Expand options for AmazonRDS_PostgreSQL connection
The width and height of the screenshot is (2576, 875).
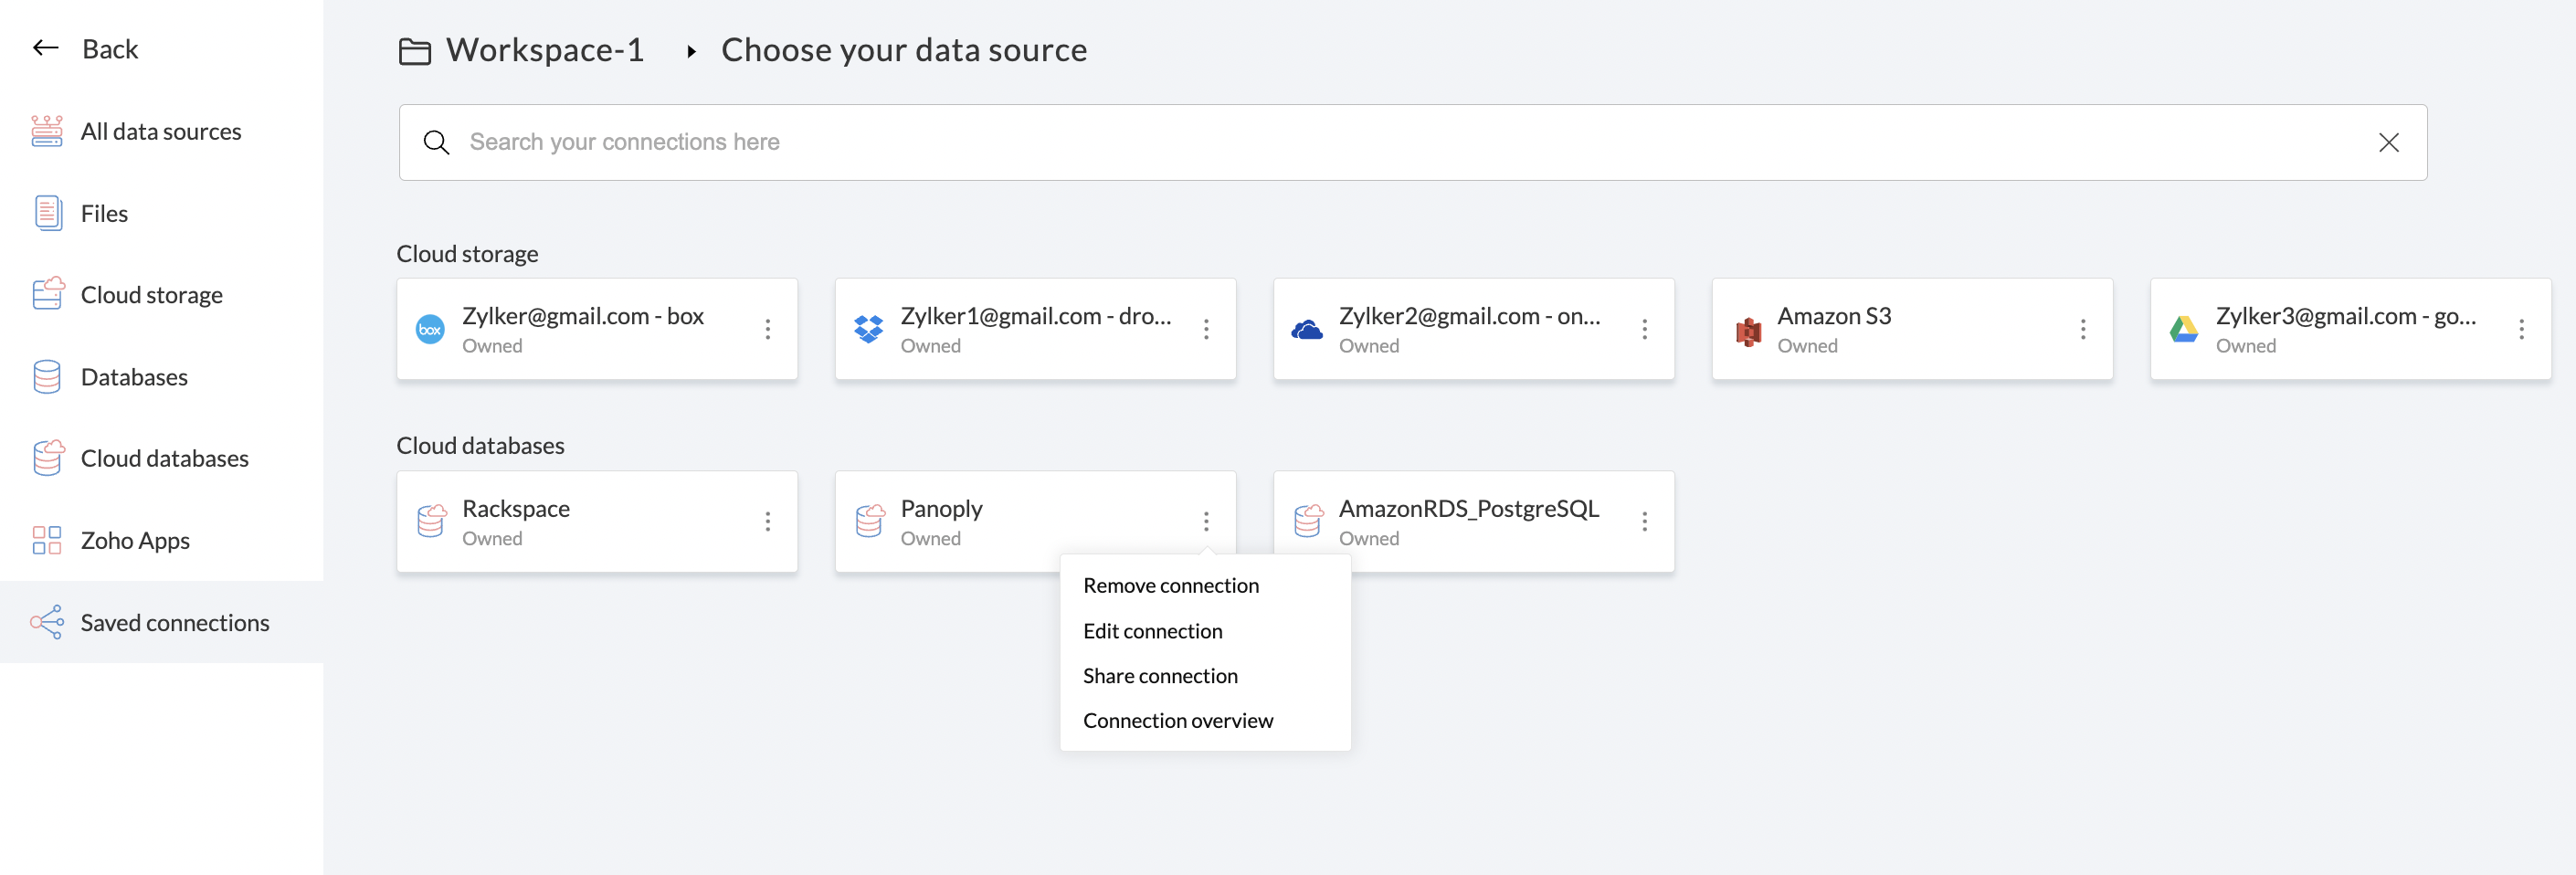coord(1644,521)
